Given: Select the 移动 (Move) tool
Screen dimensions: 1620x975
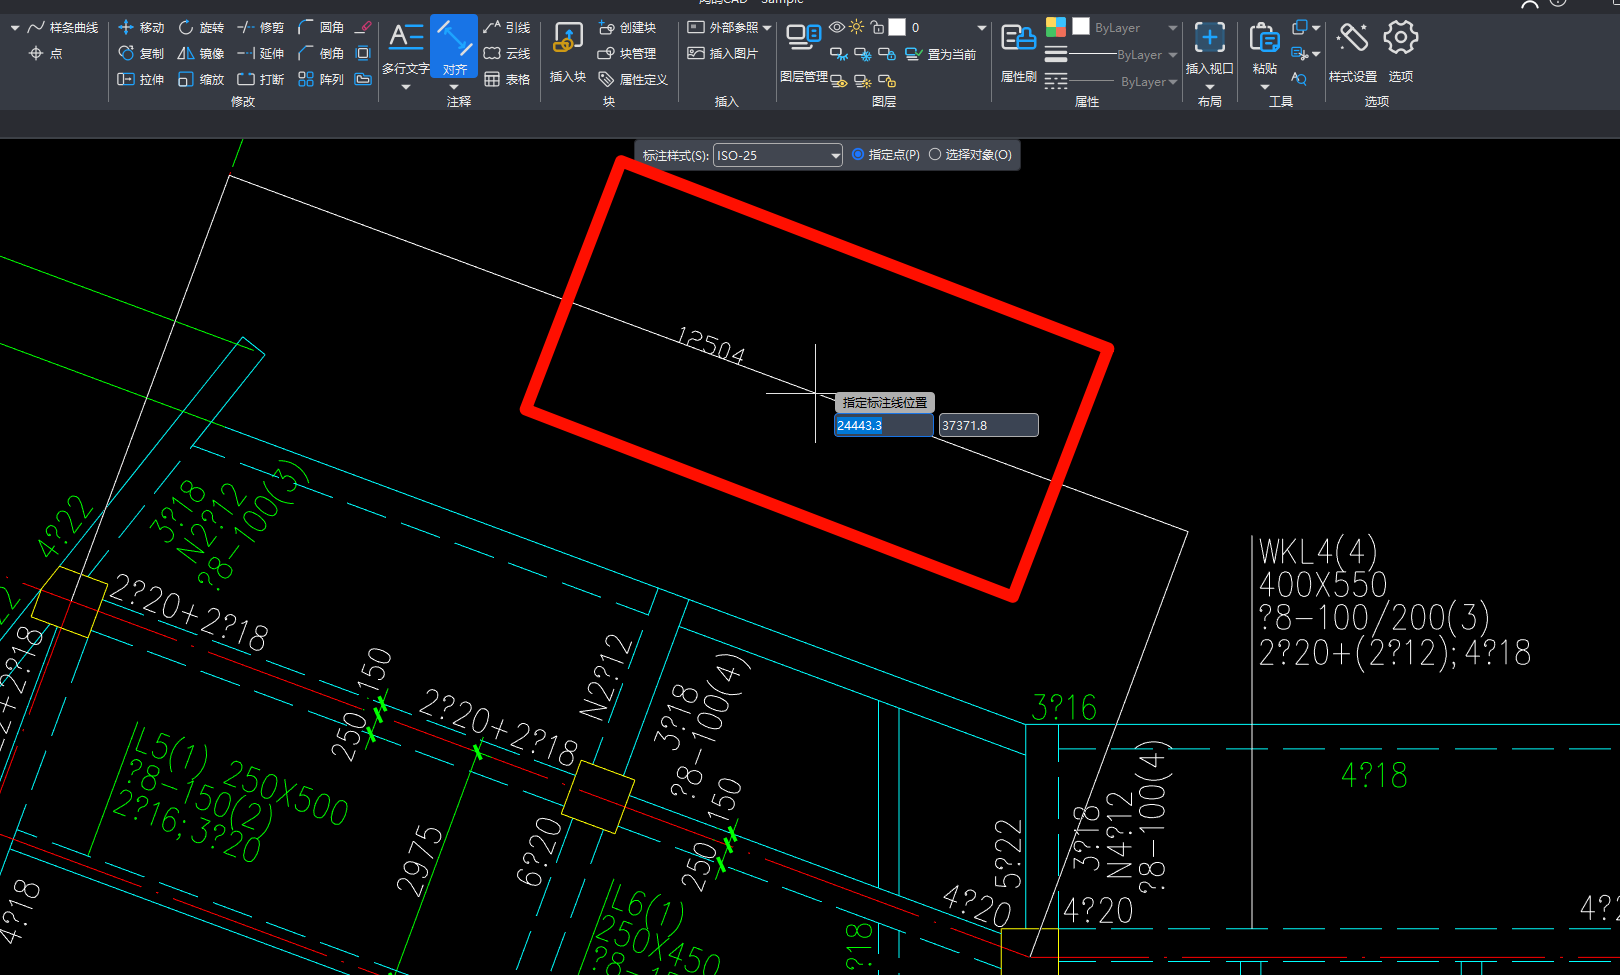Looking at the screenshot, I should click(x=141, y=27).
